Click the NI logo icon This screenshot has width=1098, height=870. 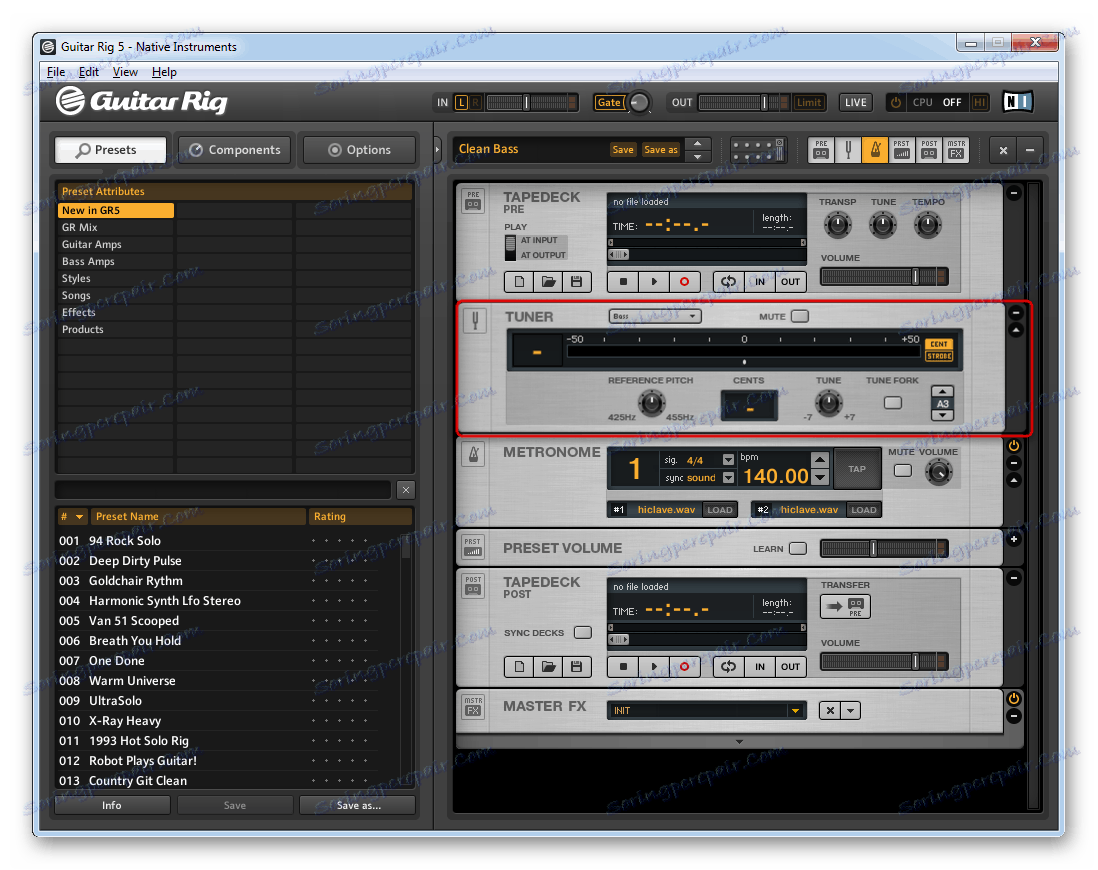1017,102
